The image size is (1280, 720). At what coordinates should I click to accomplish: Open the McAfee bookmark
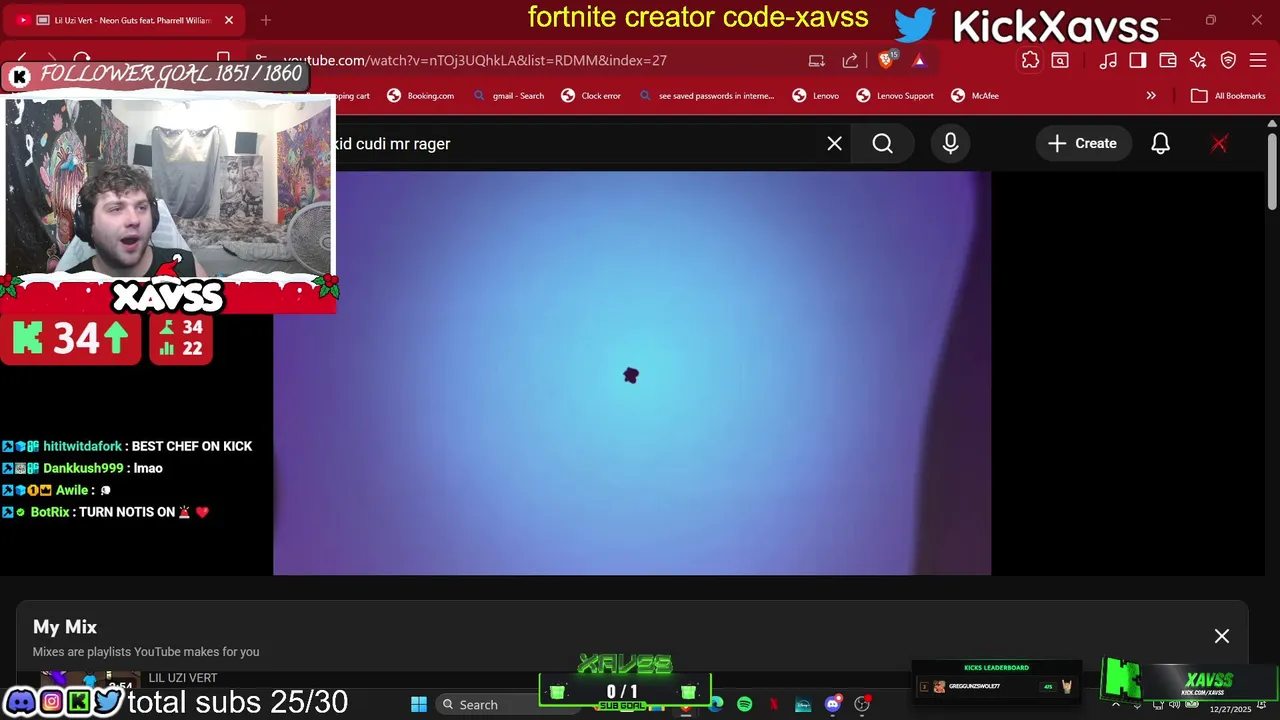point(975,96)
